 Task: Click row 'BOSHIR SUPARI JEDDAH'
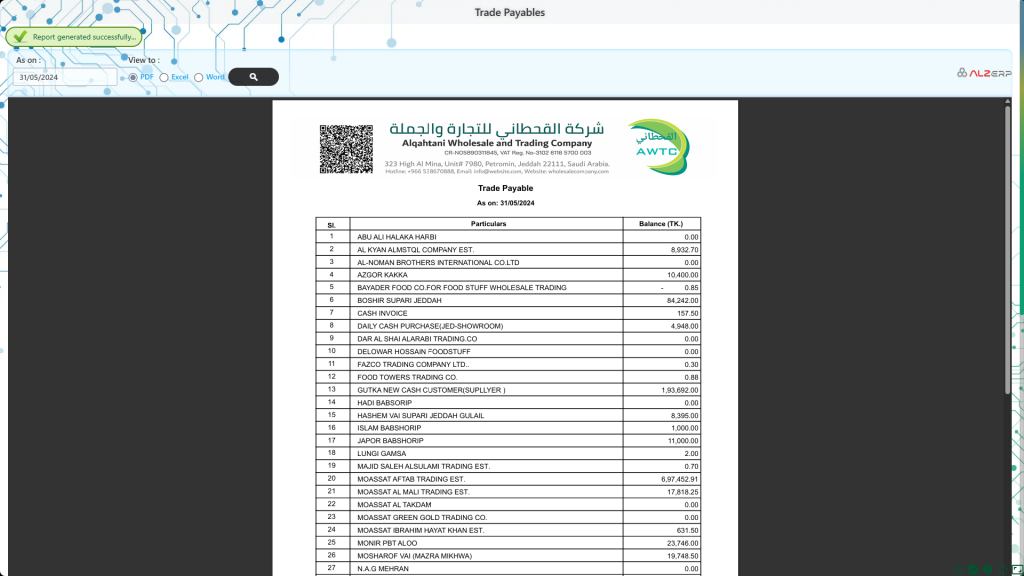508,300
